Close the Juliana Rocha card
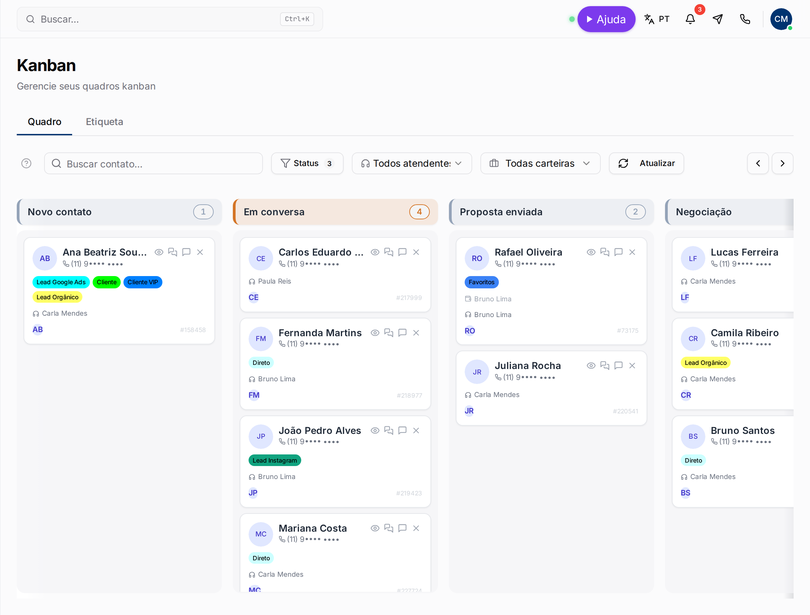The height and width of the screenshot is (615, 810). 632,366
